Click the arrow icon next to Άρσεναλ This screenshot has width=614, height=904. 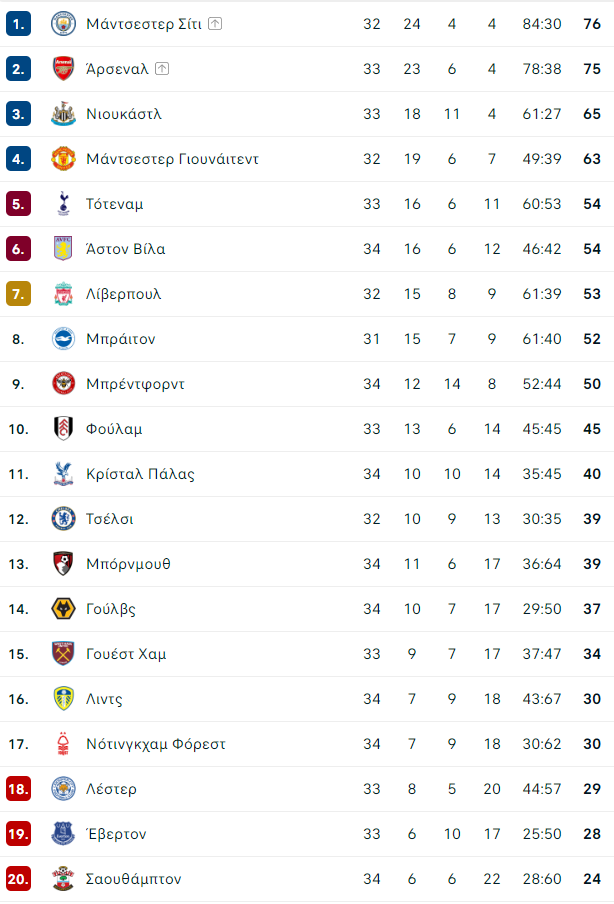[x=162, y=69]
